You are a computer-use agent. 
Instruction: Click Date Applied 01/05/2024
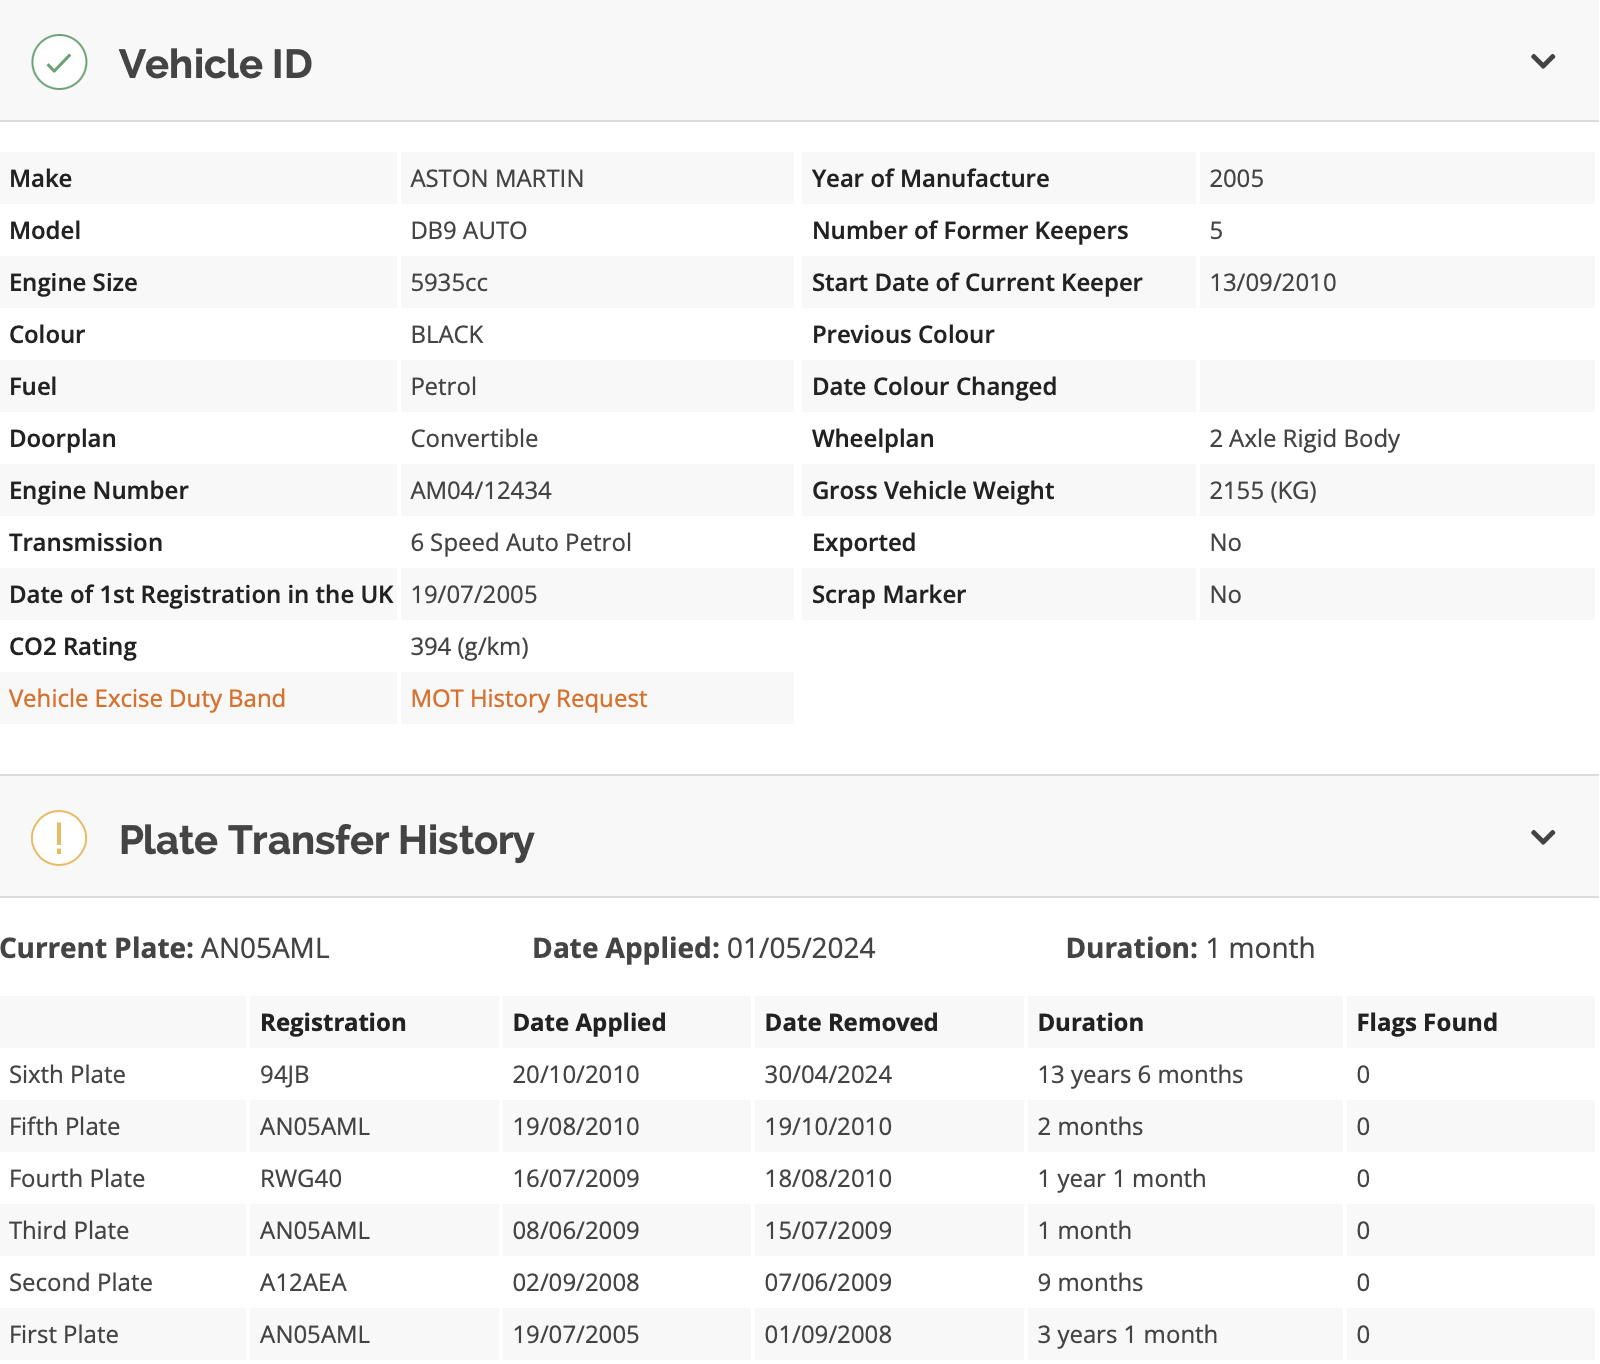click(x=704, y=948)
